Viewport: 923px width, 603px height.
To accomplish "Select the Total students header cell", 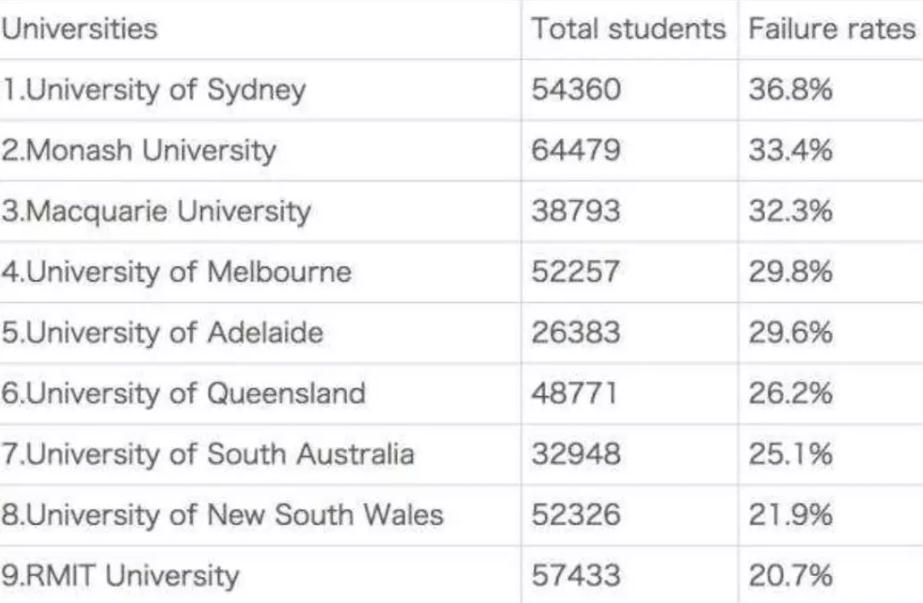I will coord(629,29).
